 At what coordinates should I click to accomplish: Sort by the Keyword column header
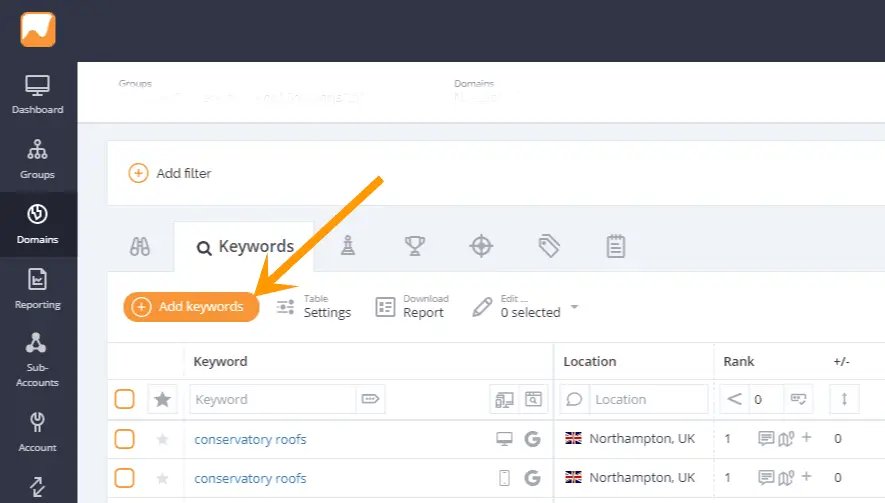pyautogui.click(x=220, y=361)
